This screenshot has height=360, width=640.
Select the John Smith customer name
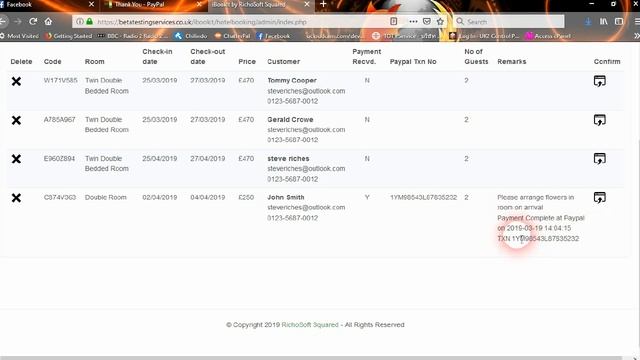(x=286, y=197)
